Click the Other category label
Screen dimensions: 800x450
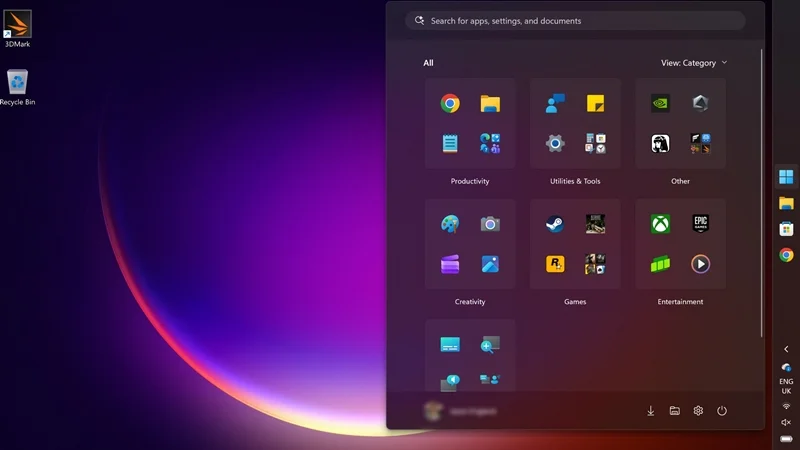click(680, 181)
